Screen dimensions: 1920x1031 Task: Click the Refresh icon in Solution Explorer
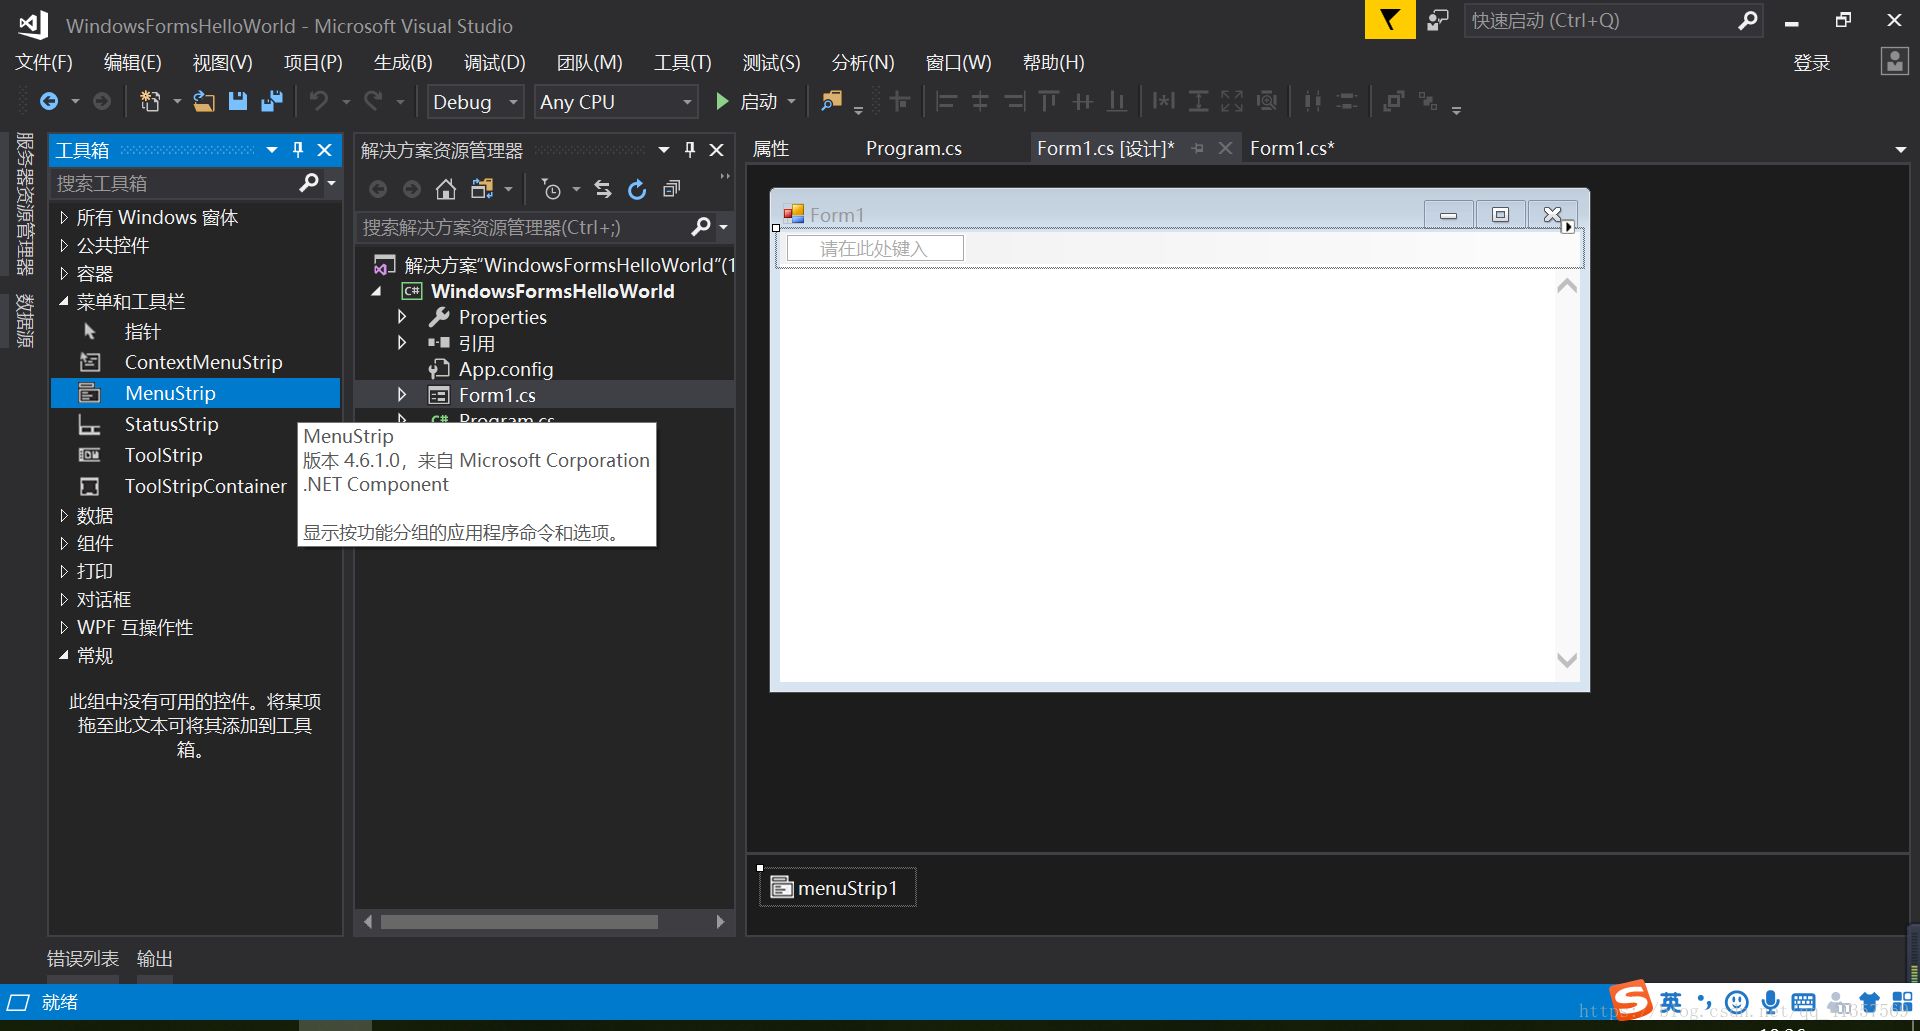(637, 189)
